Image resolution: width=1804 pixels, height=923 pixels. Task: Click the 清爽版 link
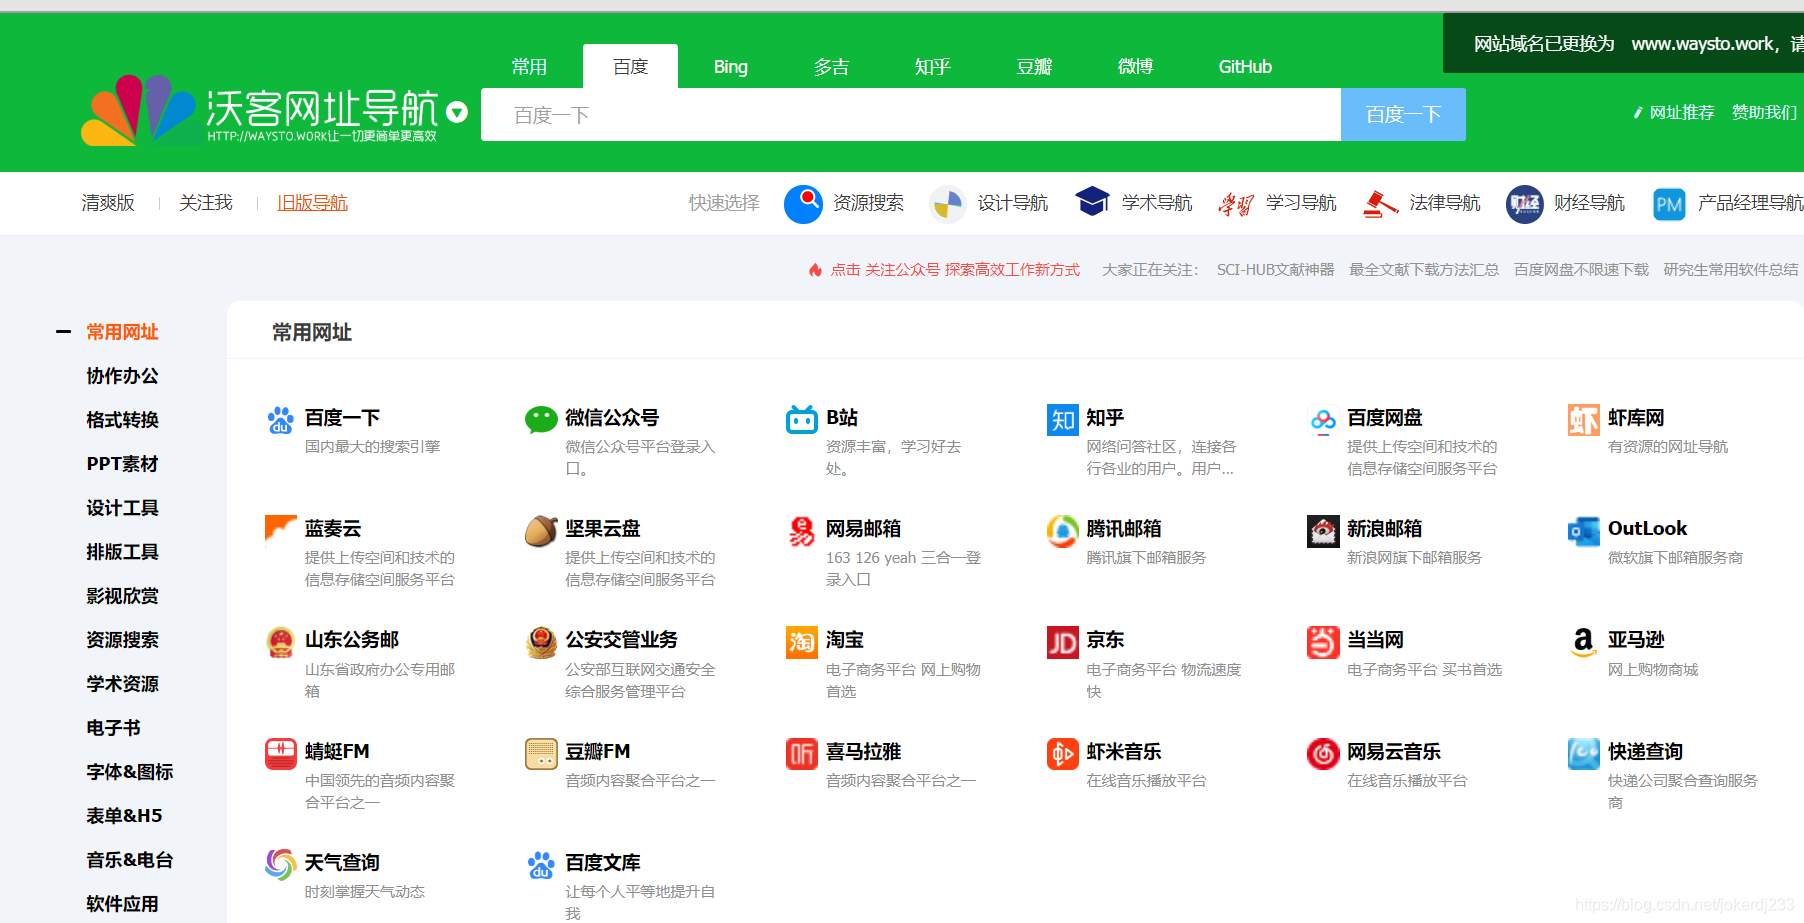coord(108,203)
